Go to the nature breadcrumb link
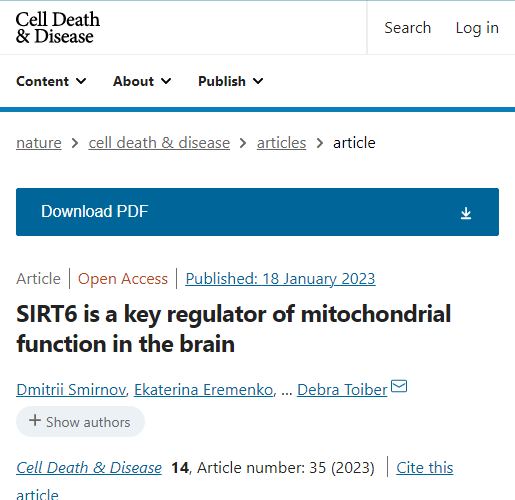The image size is (515, 500). [x=39, y=143]
